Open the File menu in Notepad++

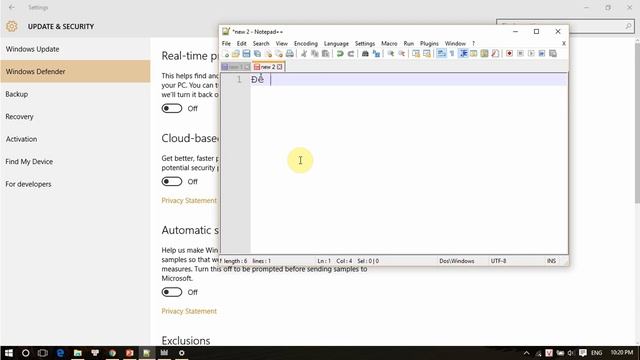pyautogui.click(x=226, y=43)
